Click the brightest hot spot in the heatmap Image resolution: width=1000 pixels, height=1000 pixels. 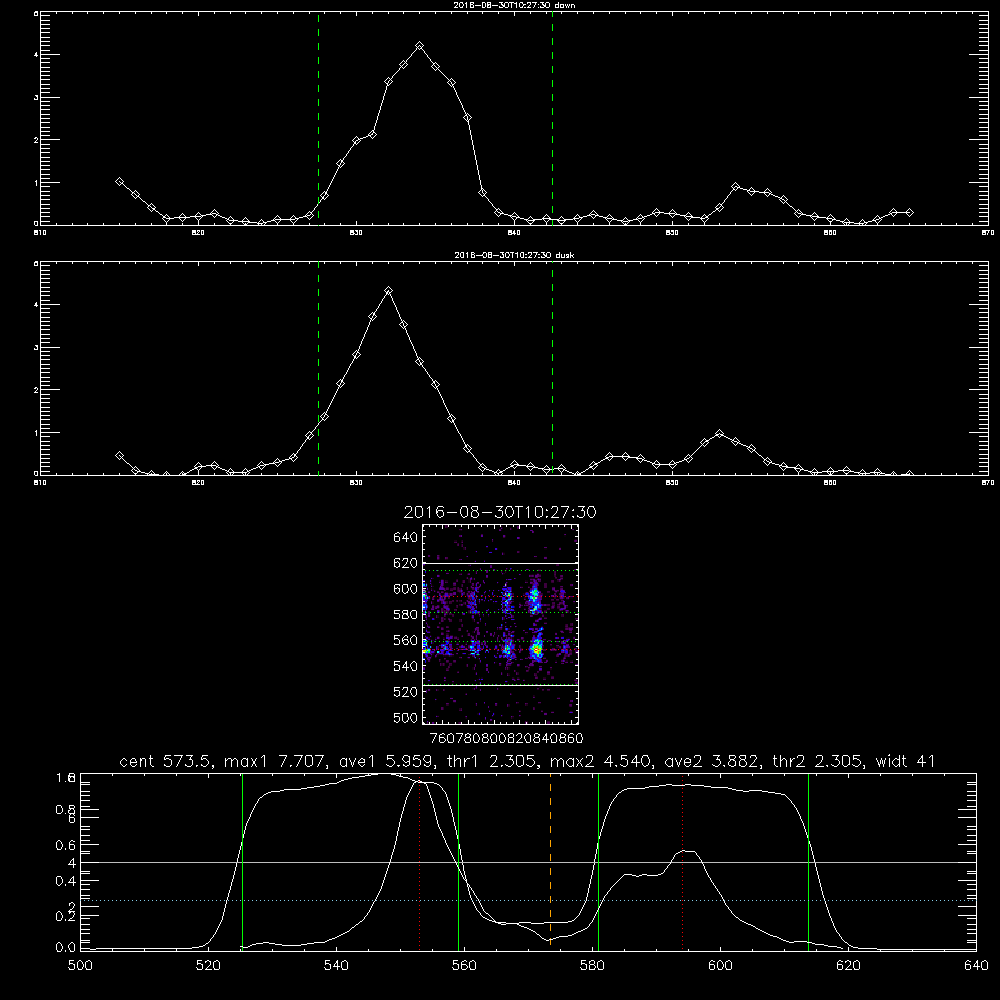click(x=537, y=650)
